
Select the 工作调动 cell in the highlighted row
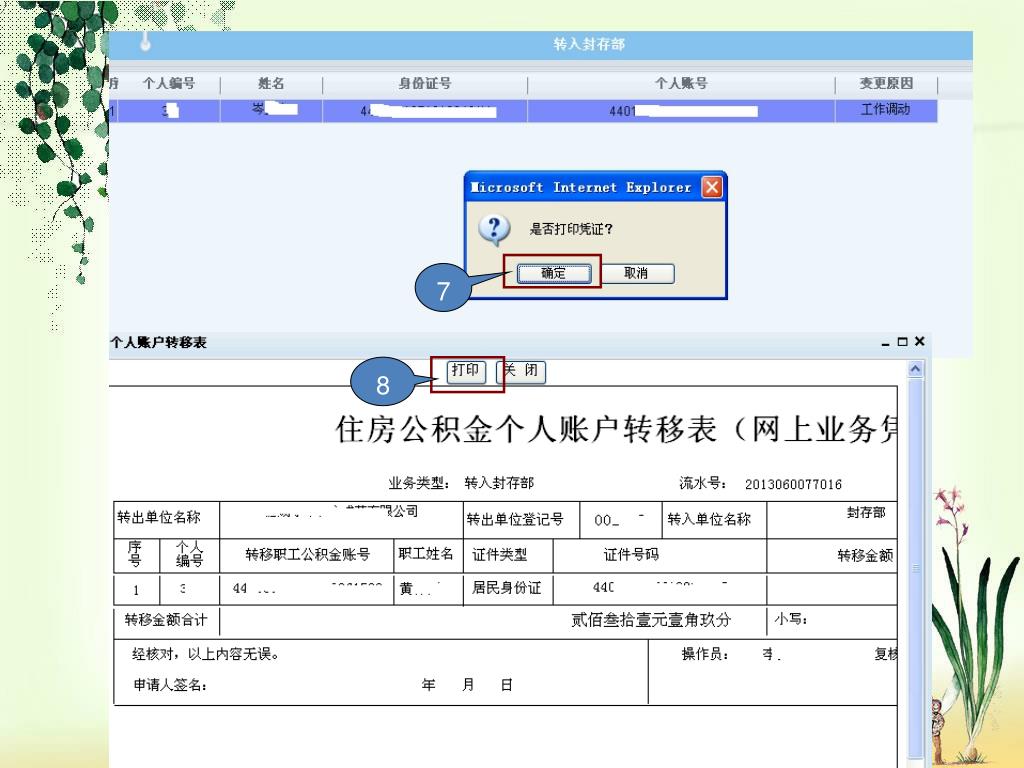click(886, 110)
